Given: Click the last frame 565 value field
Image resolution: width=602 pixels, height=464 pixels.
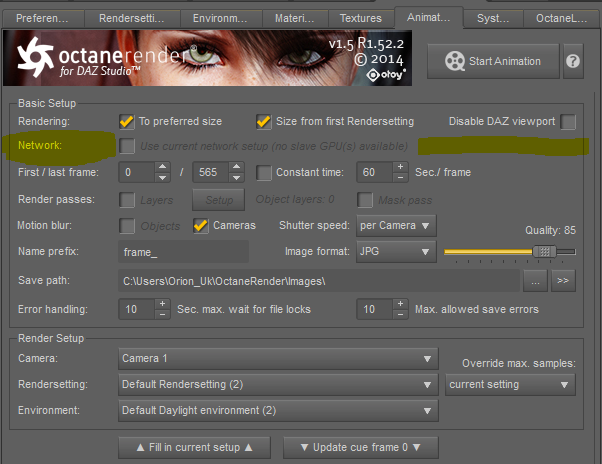Looking at the screenshot, I should 211,172.
